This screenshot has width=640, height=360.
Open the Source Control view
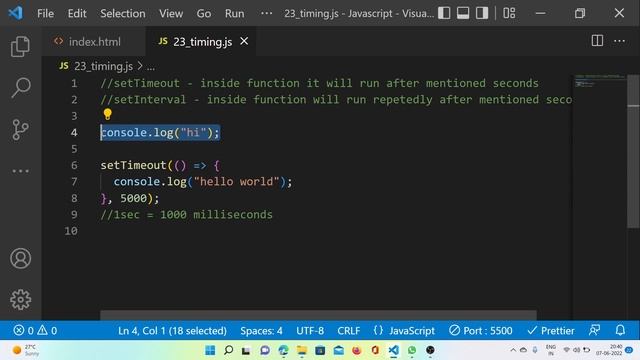click(20, 129)
